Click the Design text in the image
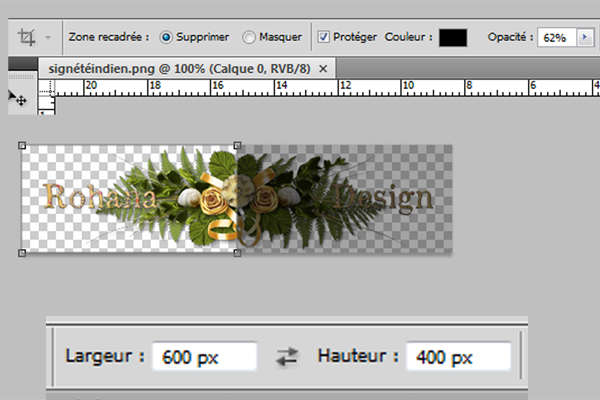Image resolution: width=600 pixels, height=400 pixels. pos(384,198)
